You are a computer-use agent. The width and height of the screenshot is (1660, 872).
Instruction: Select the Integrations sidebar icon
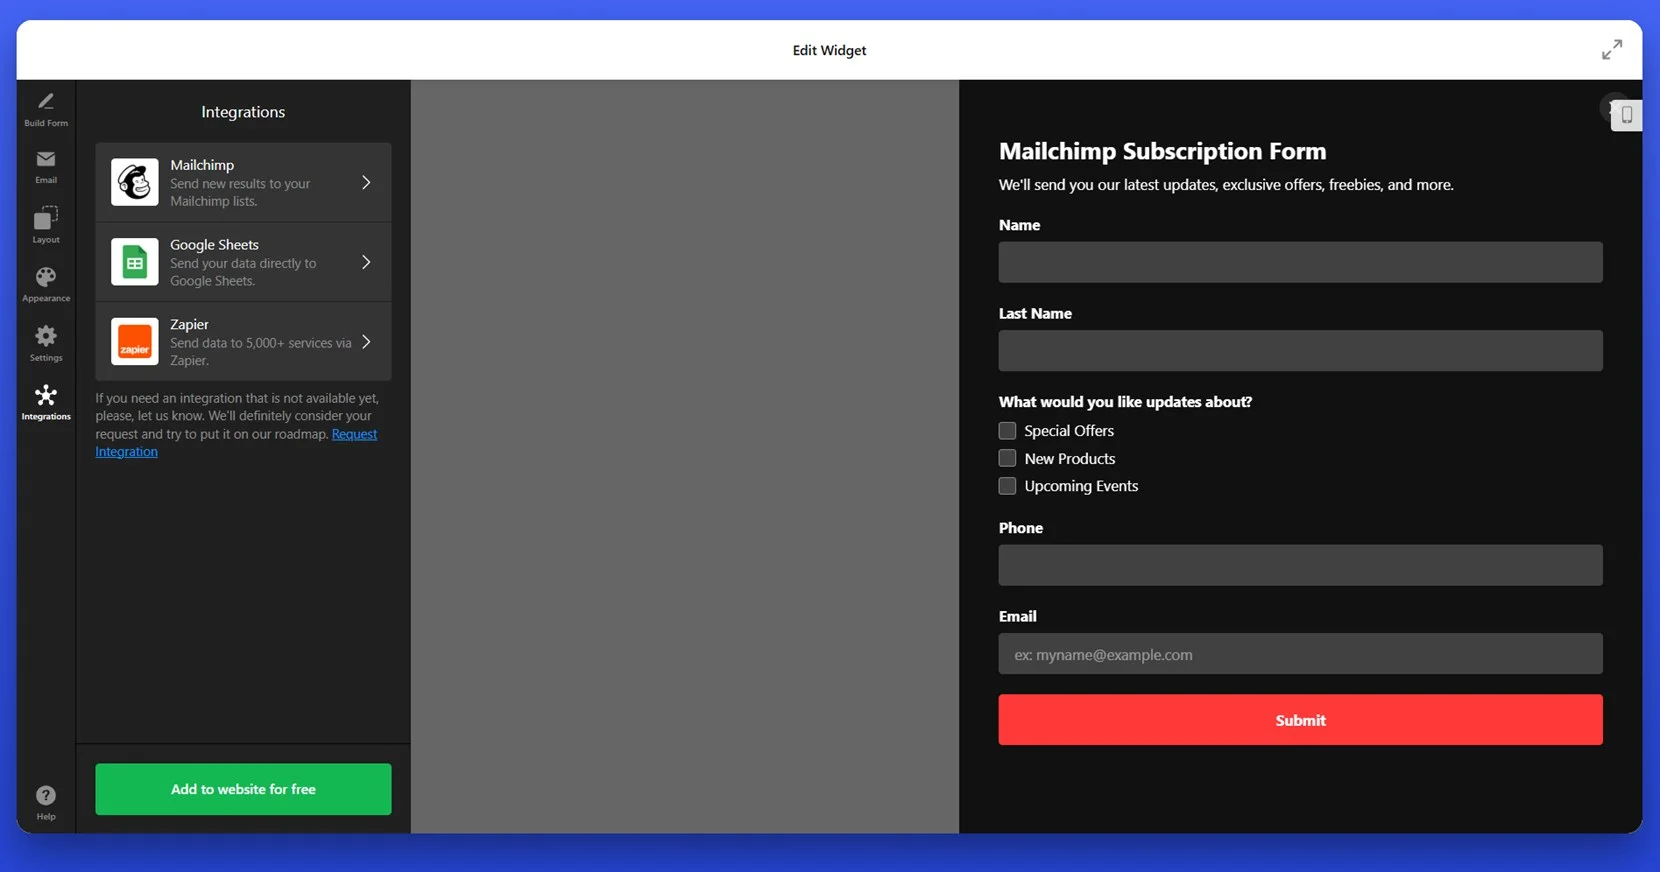tap(46, 395)
